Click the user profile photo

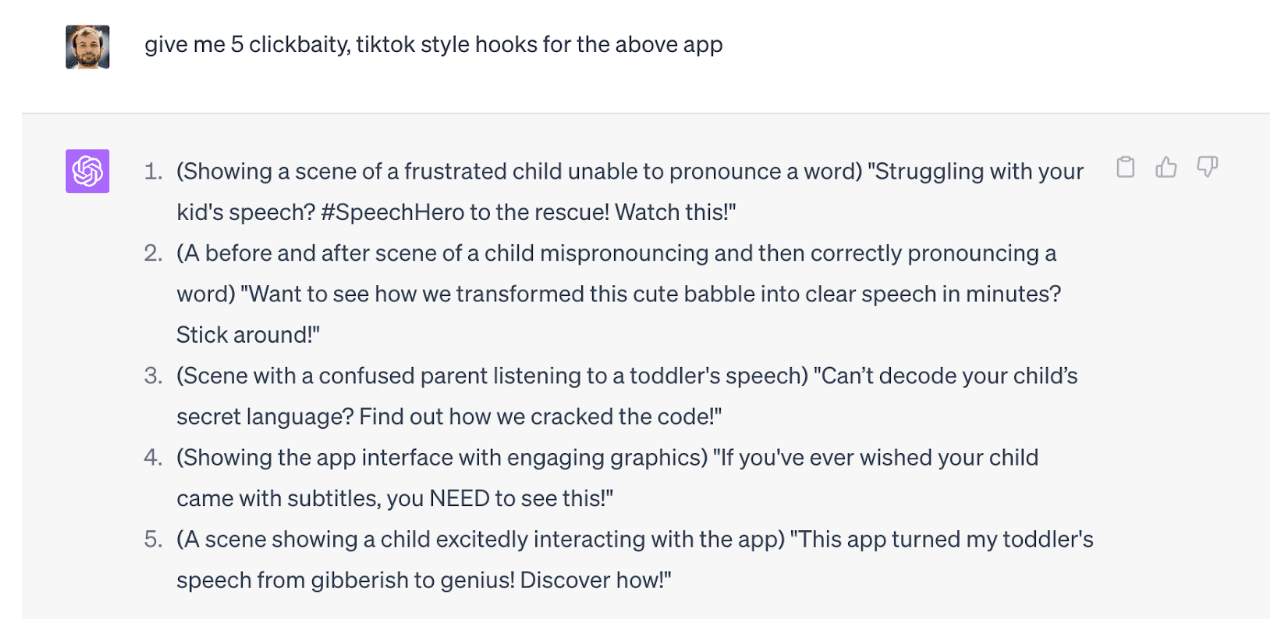coord(87,46)
